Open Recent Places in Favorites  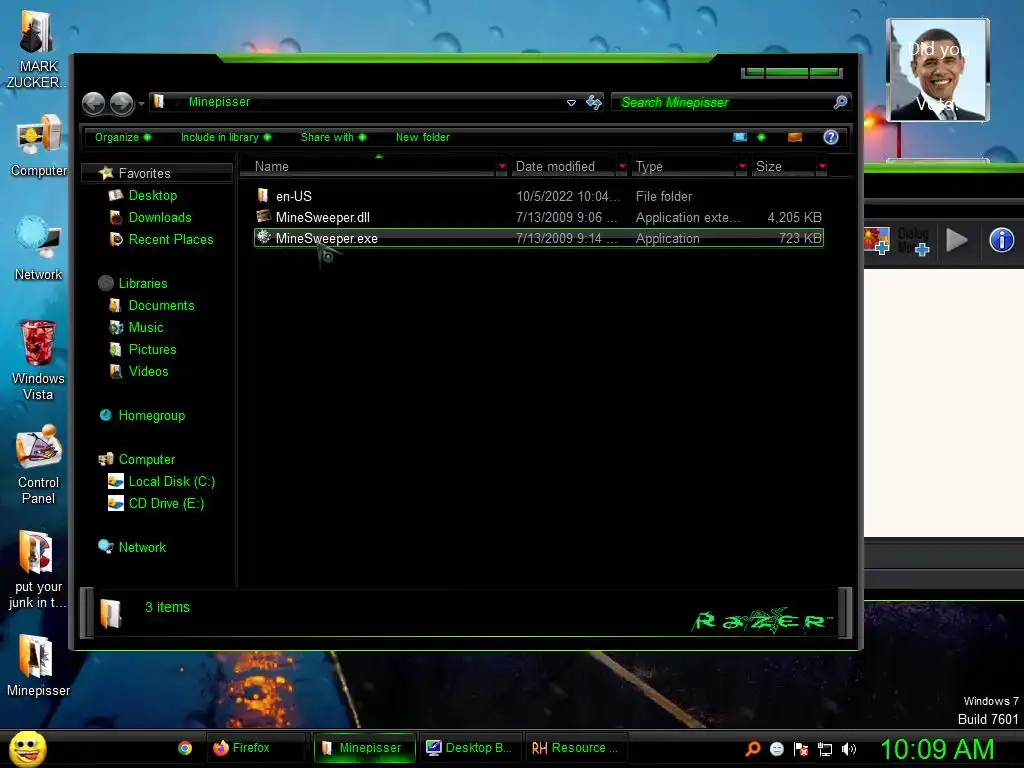pyautogui.click(x=170, y=240)
